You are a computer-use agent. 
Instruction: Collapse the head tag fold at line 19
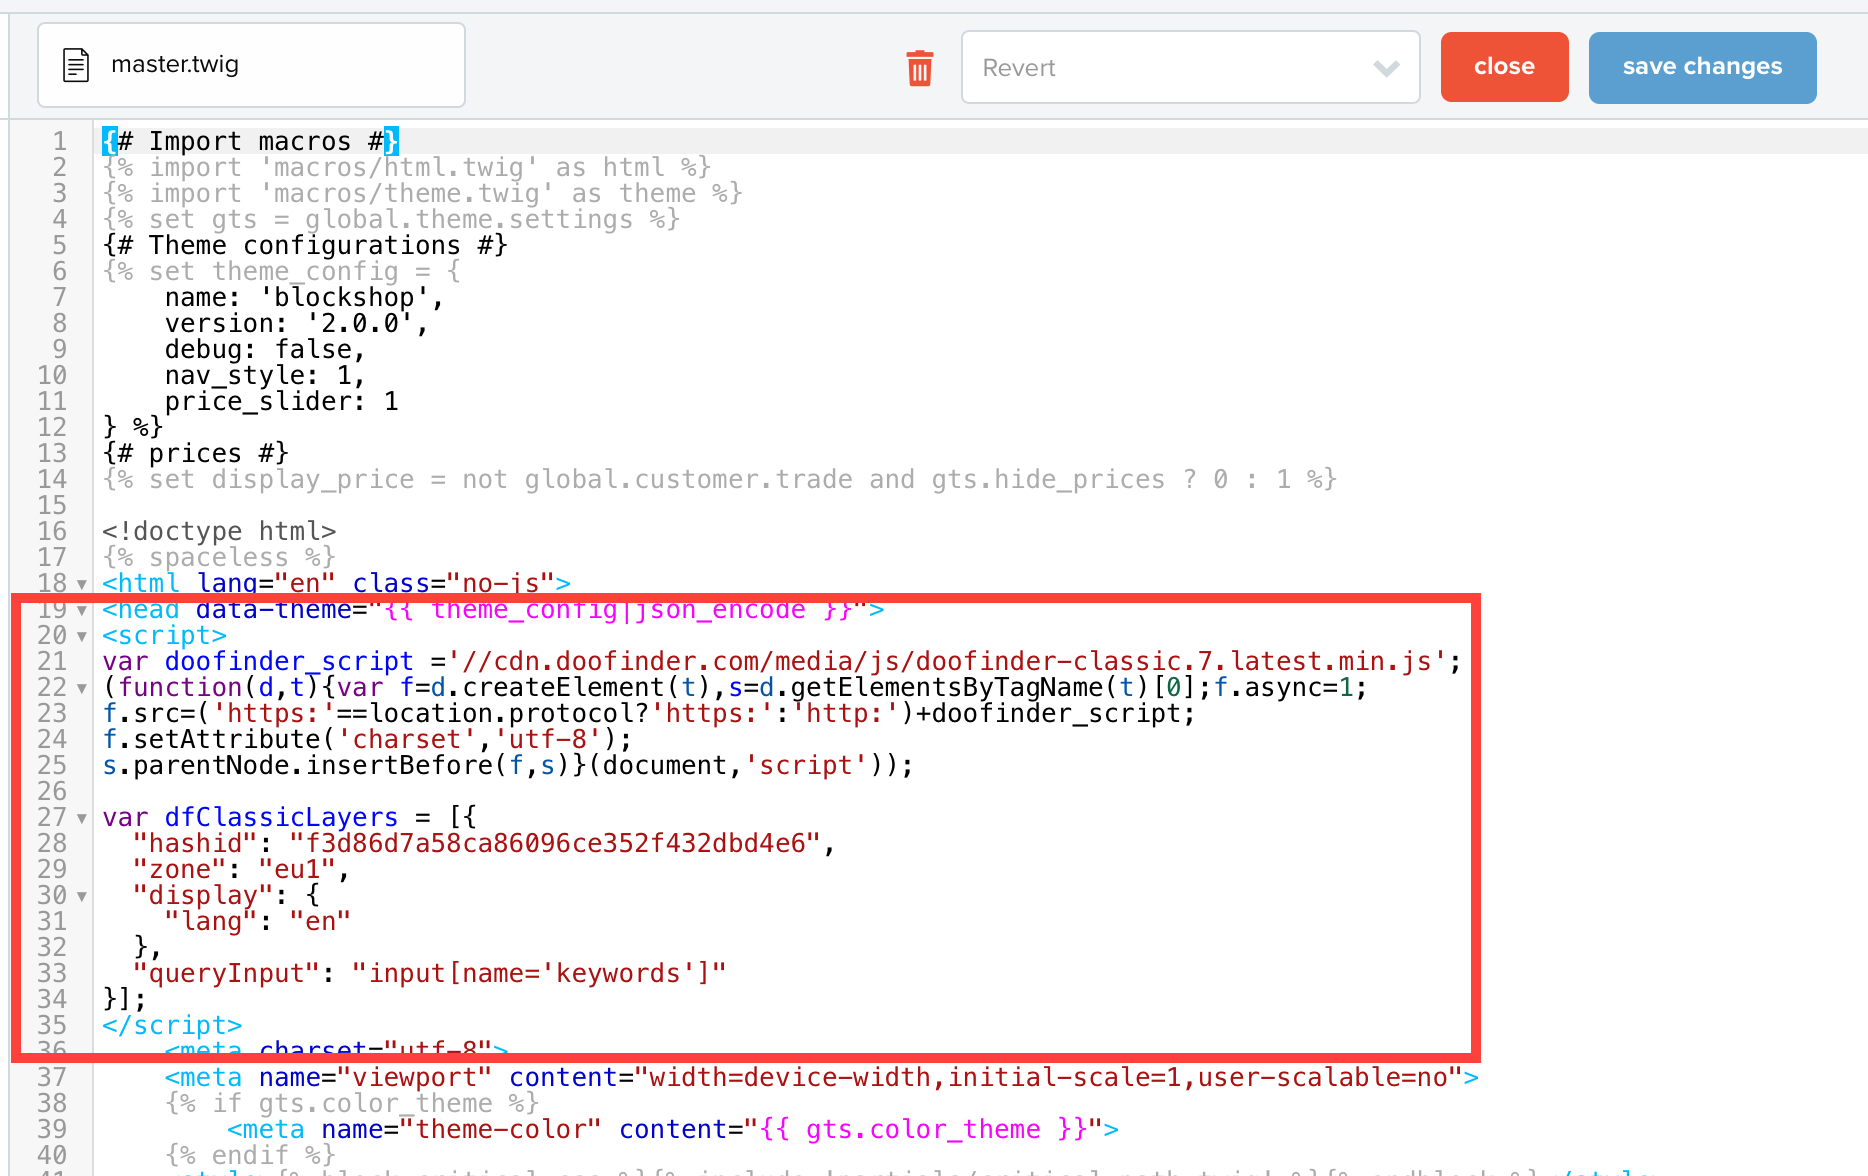82,610
